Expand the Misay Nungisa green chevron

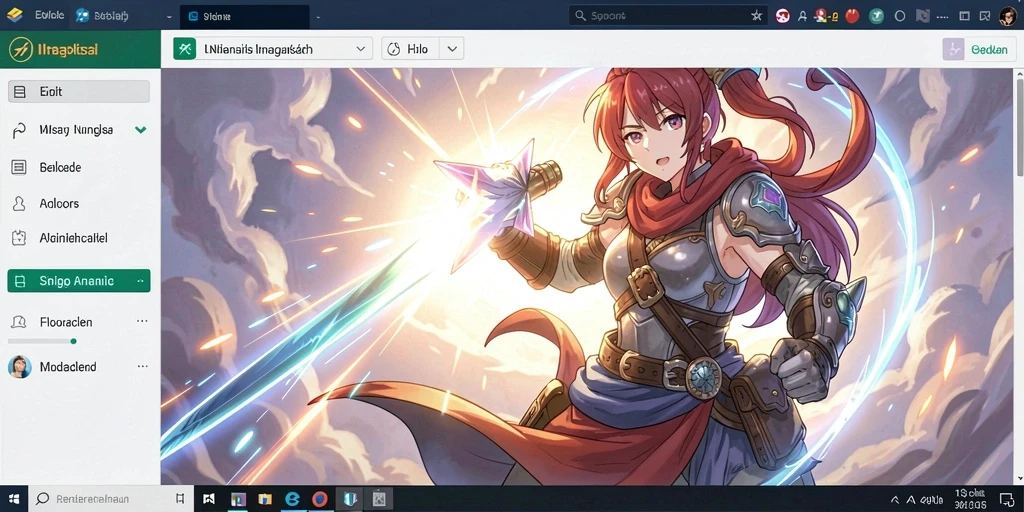coord(140,130)
